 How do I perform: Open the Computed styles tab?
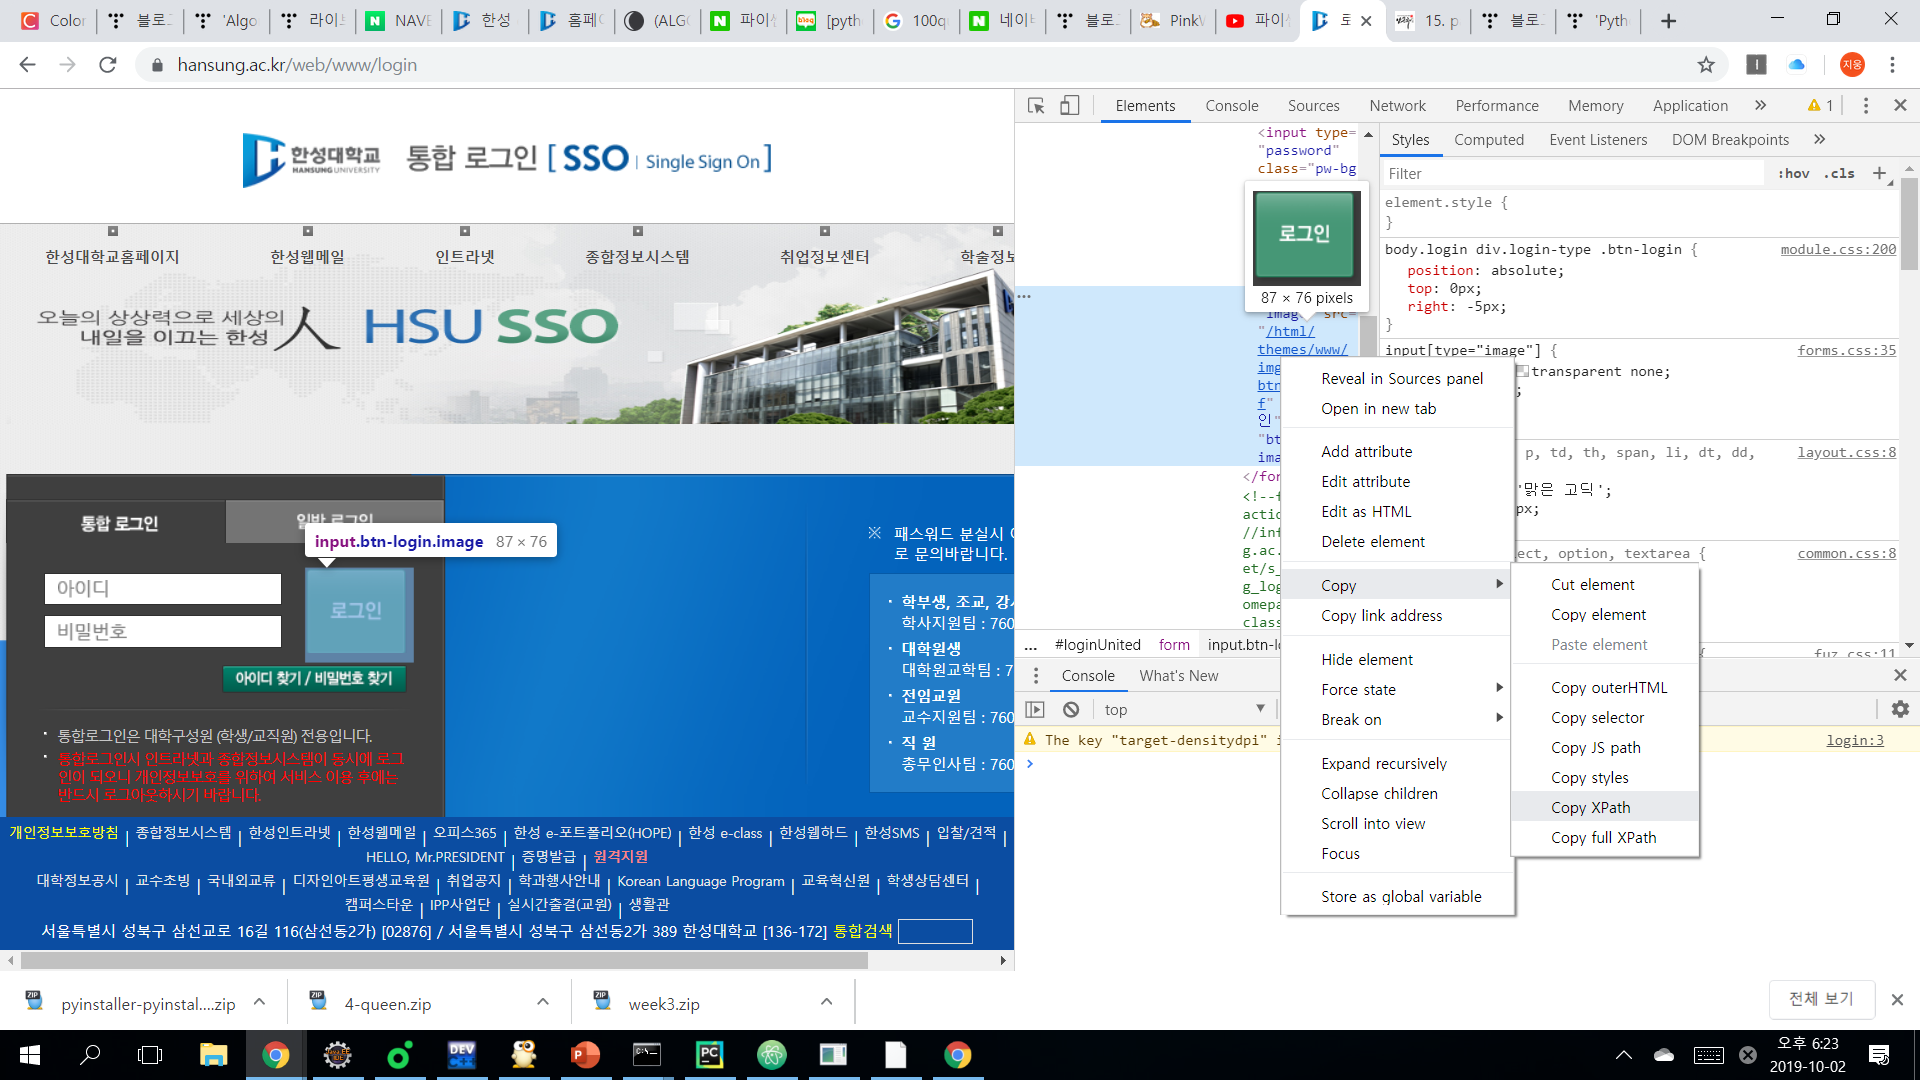(x=1489, y=140)
